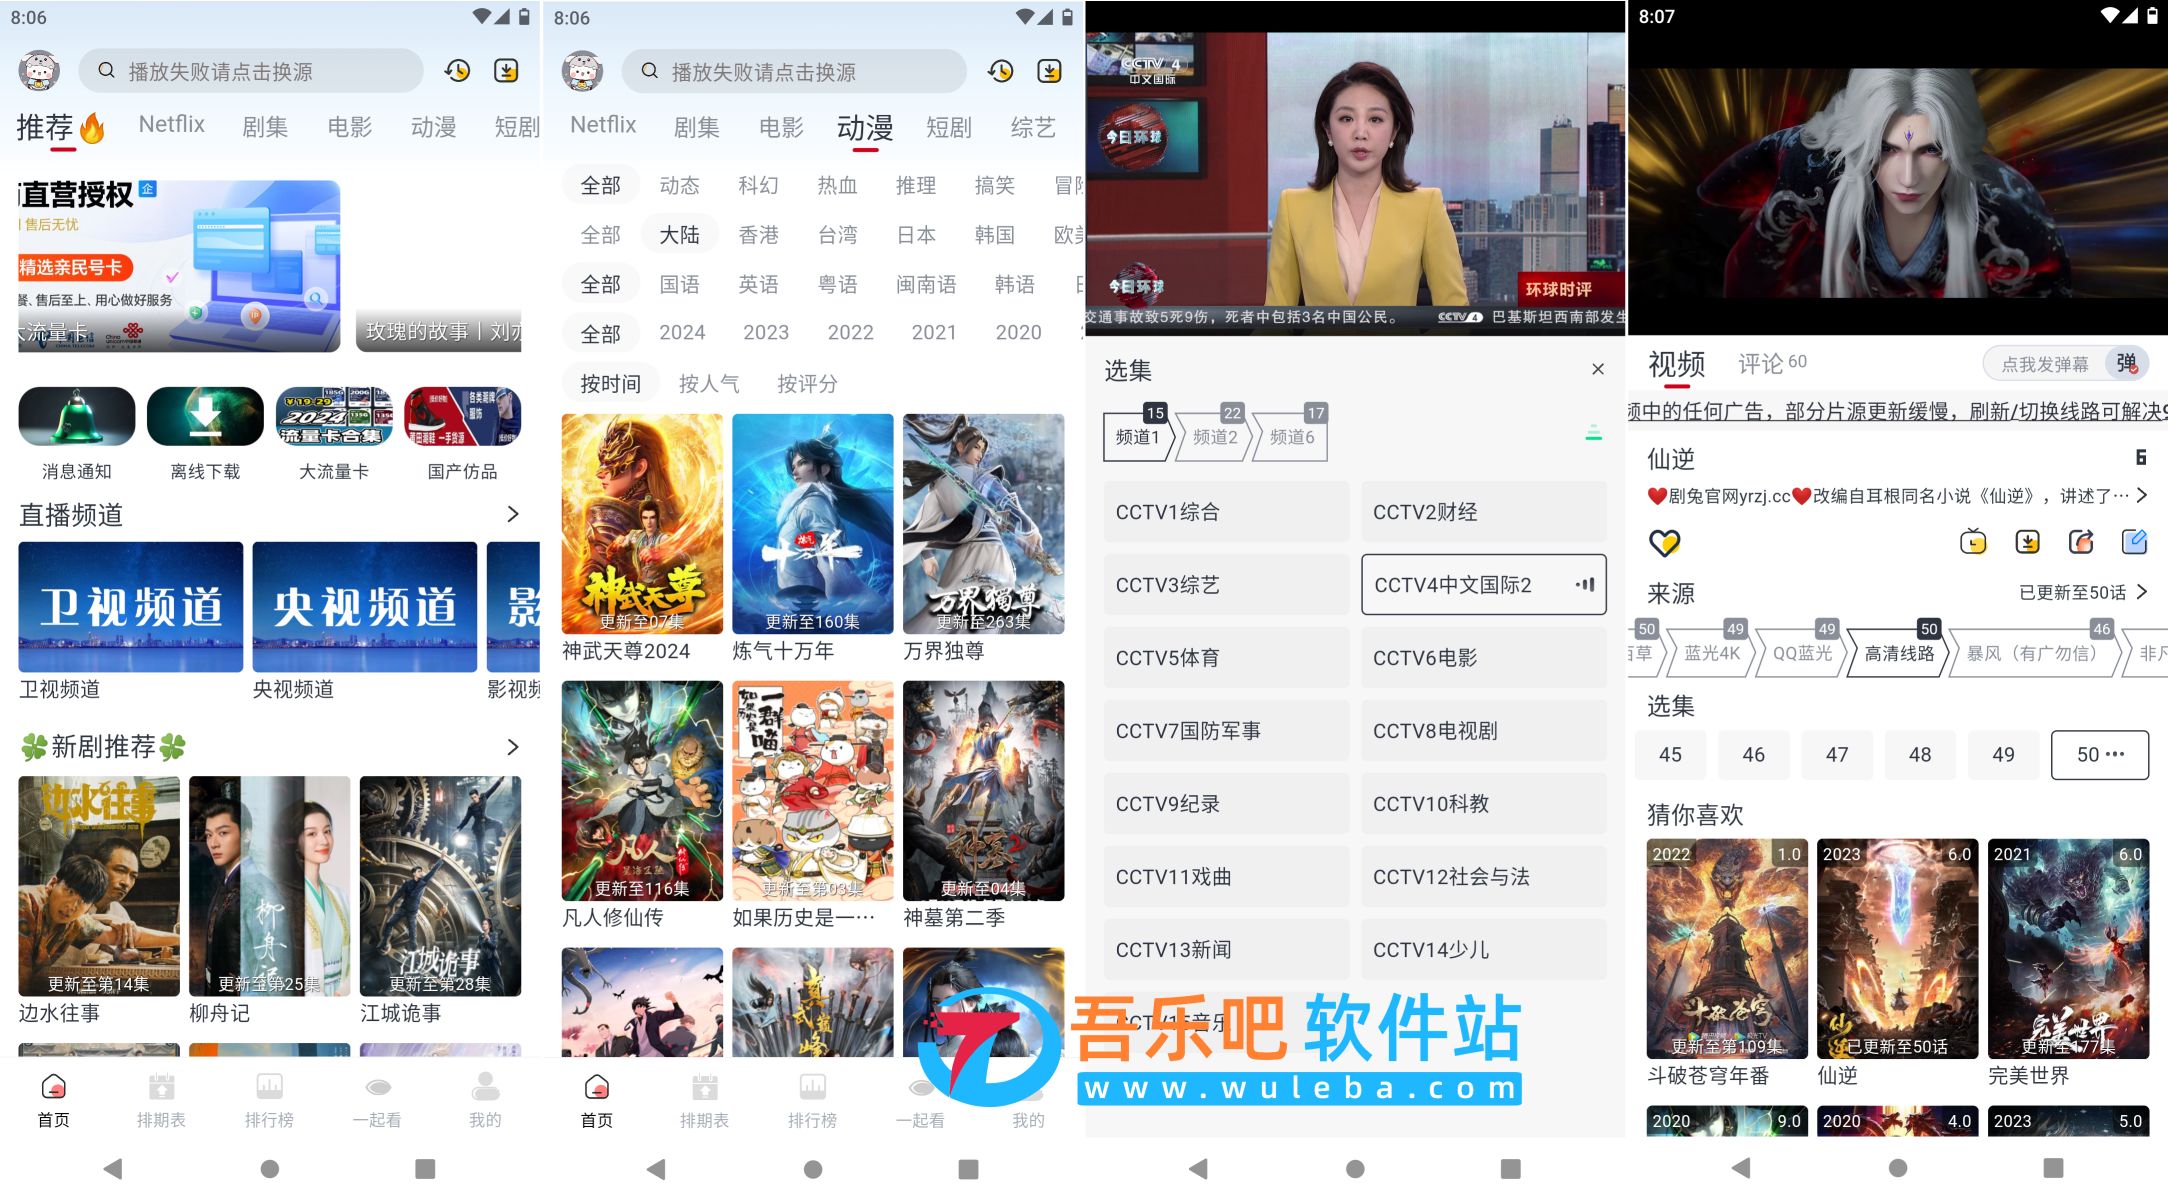Open the 边水往事 poster
The image size is (2168, 1201).
pyautogui.click(x=99, y=886)
